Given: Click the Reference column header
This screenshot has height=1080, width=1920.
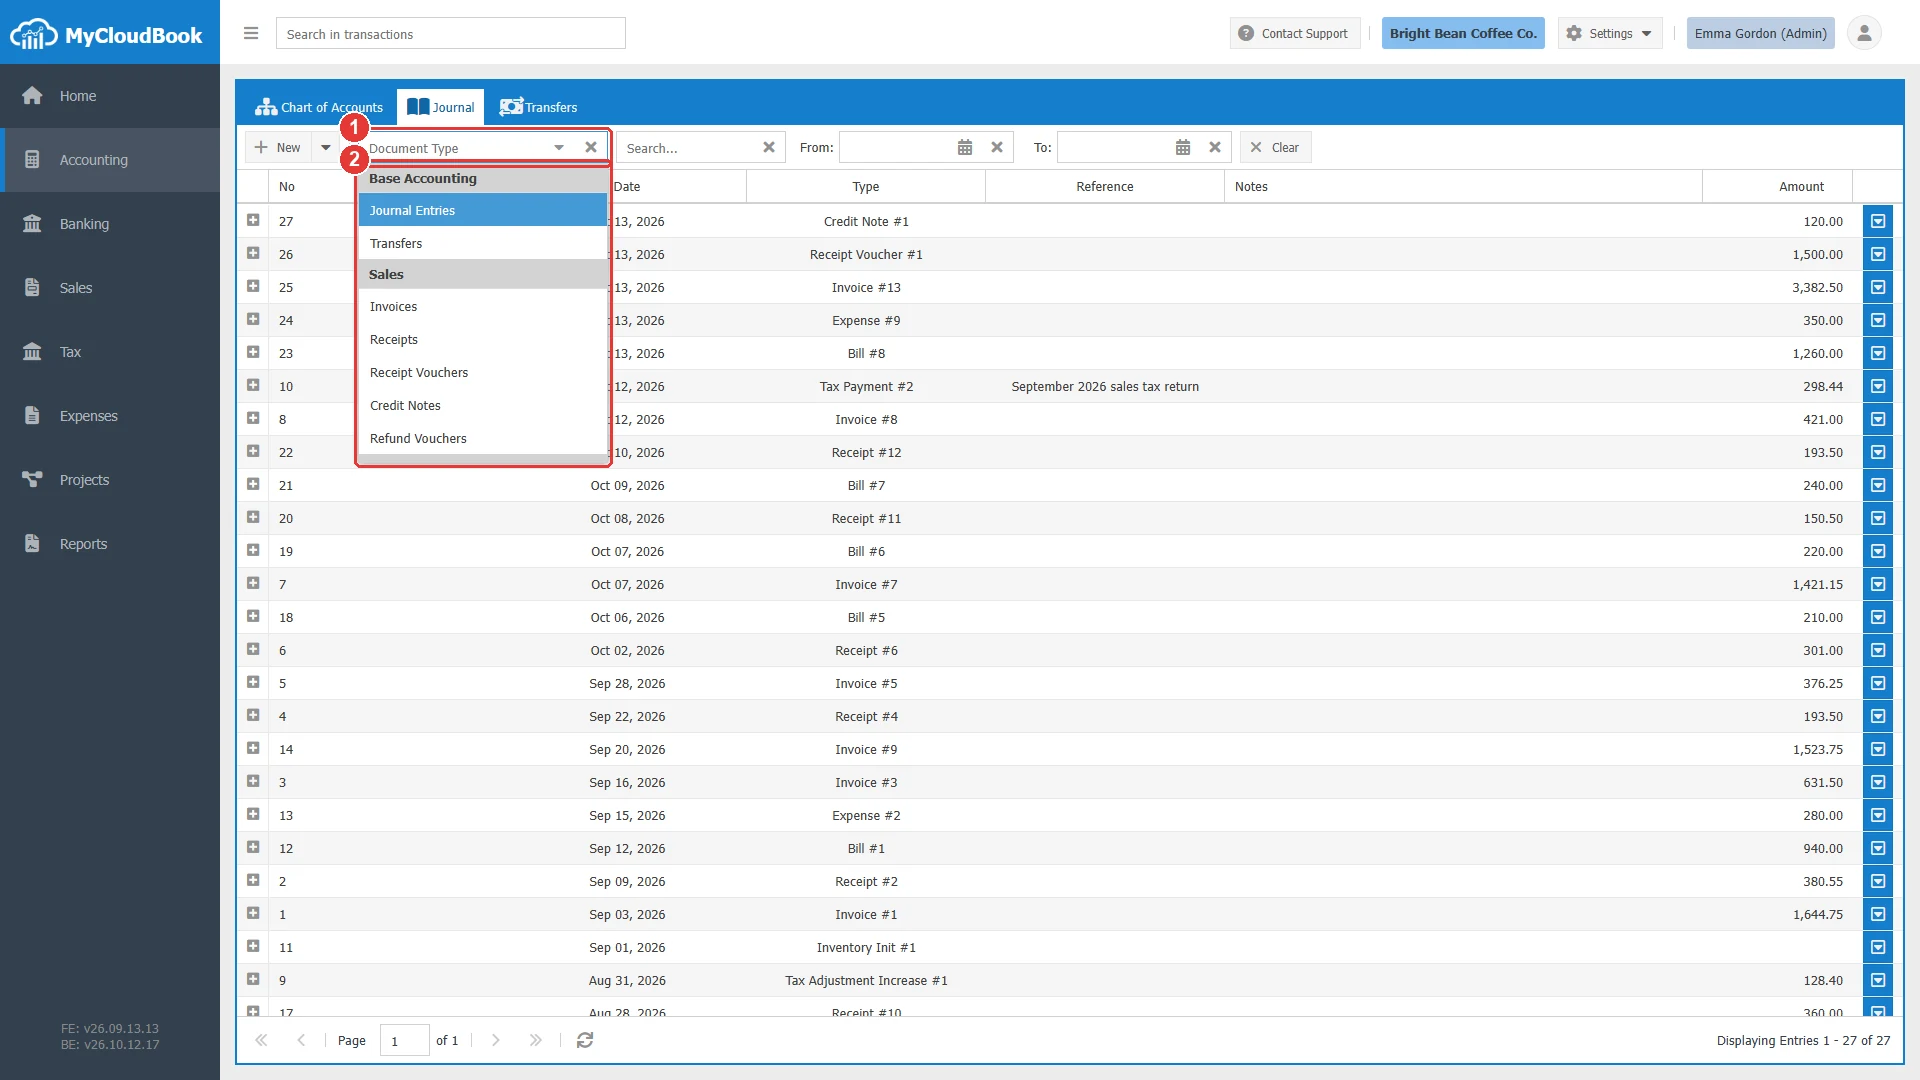Looking at the screenshot, I should (1105, 186).
